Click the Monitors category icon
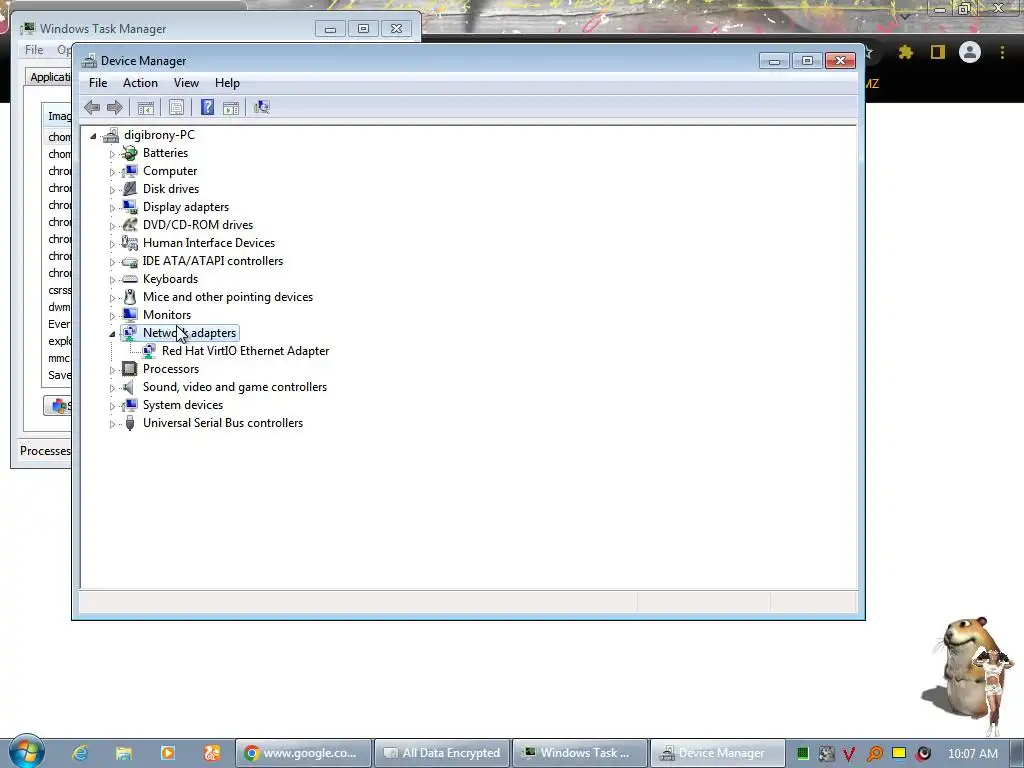 [x=130, y=315]
